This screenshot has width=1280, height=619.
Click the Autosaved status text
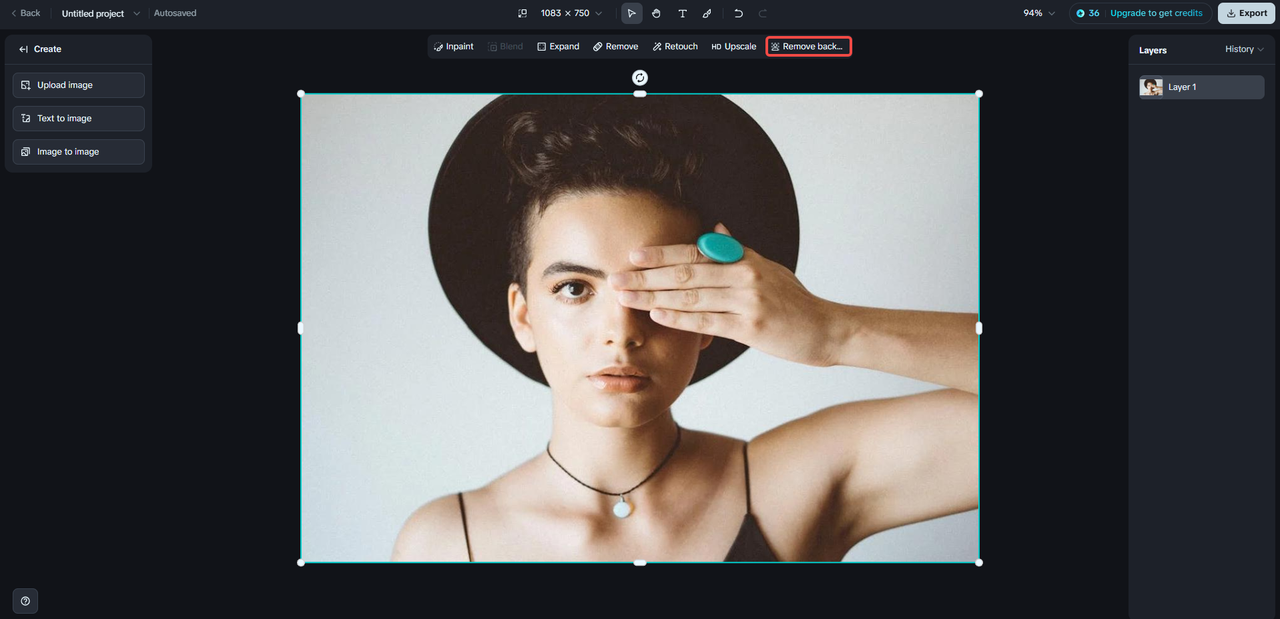point(175,13)
